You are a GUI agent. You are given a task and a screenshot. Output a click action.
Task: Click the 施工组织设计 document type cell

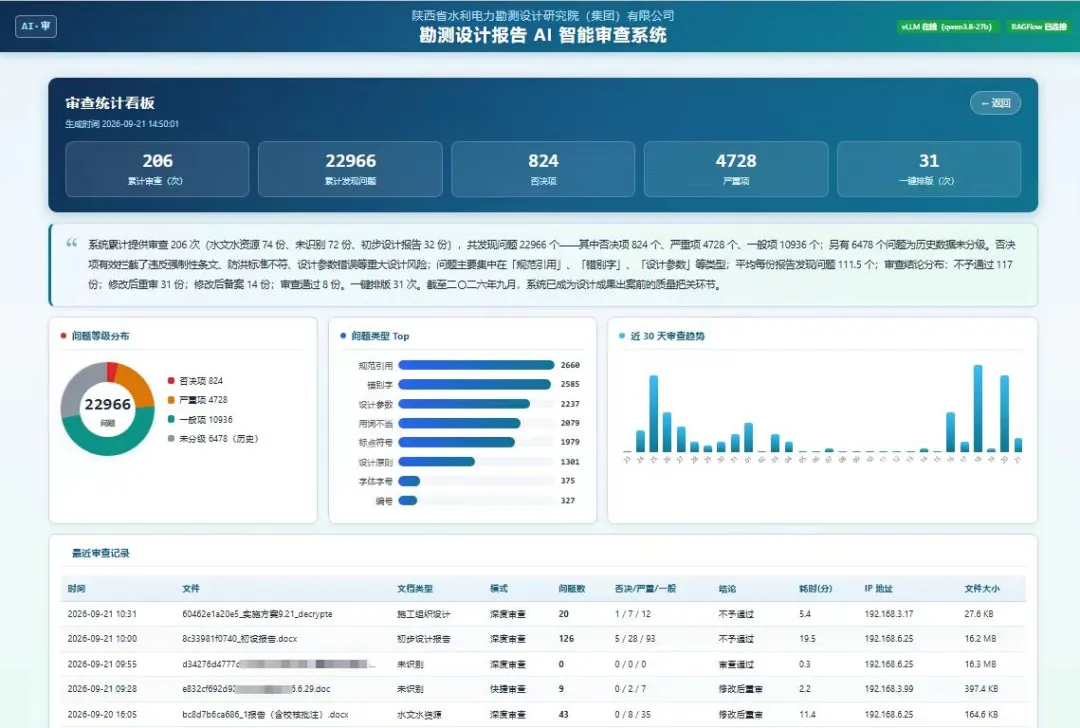click(x=424, y=614)
